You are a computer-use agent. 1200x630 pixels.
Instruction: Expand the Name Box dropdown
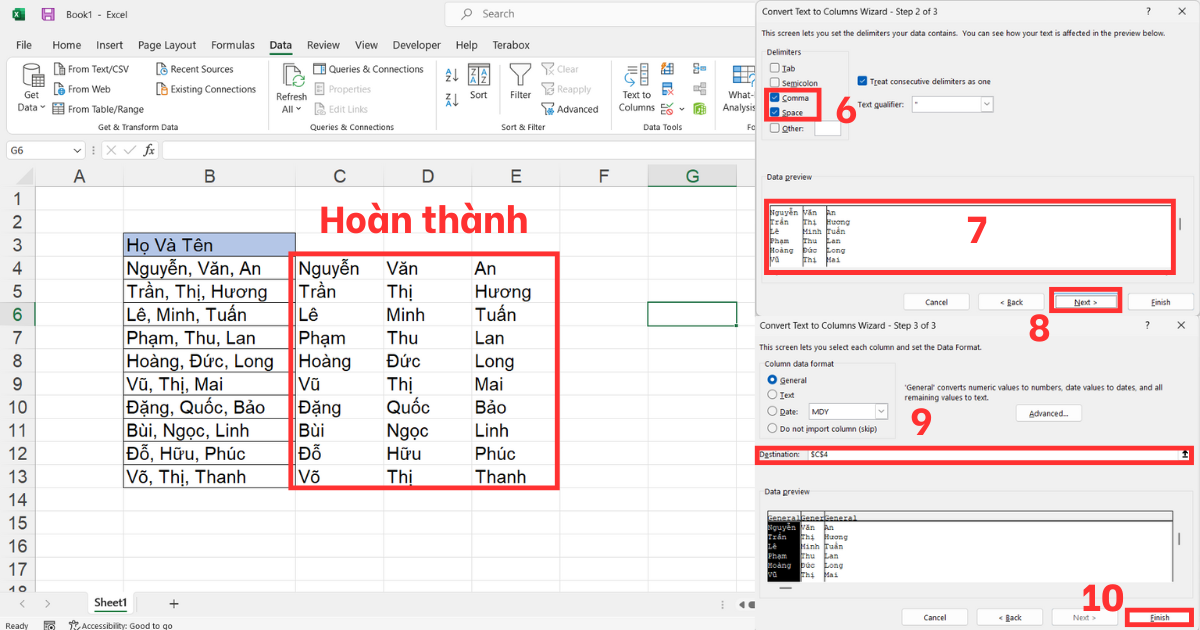[x=78, y=150]
